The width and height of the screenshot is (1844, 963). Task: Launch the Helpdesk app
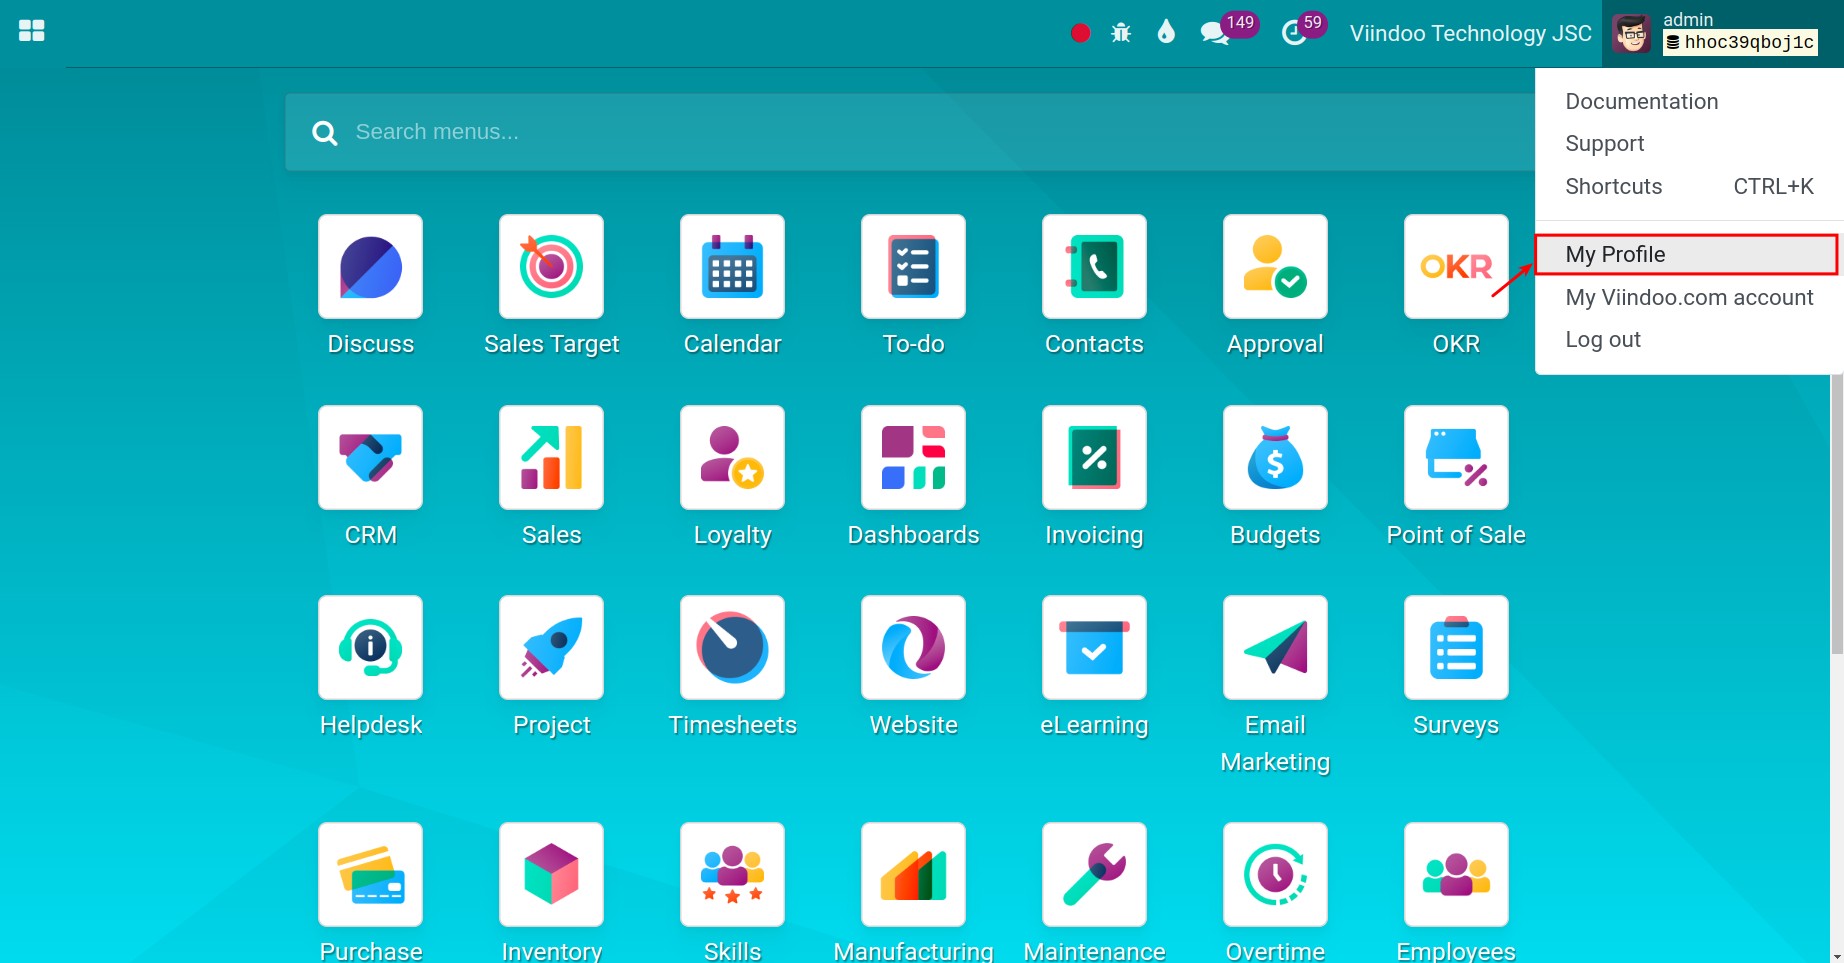pos(370,647)
